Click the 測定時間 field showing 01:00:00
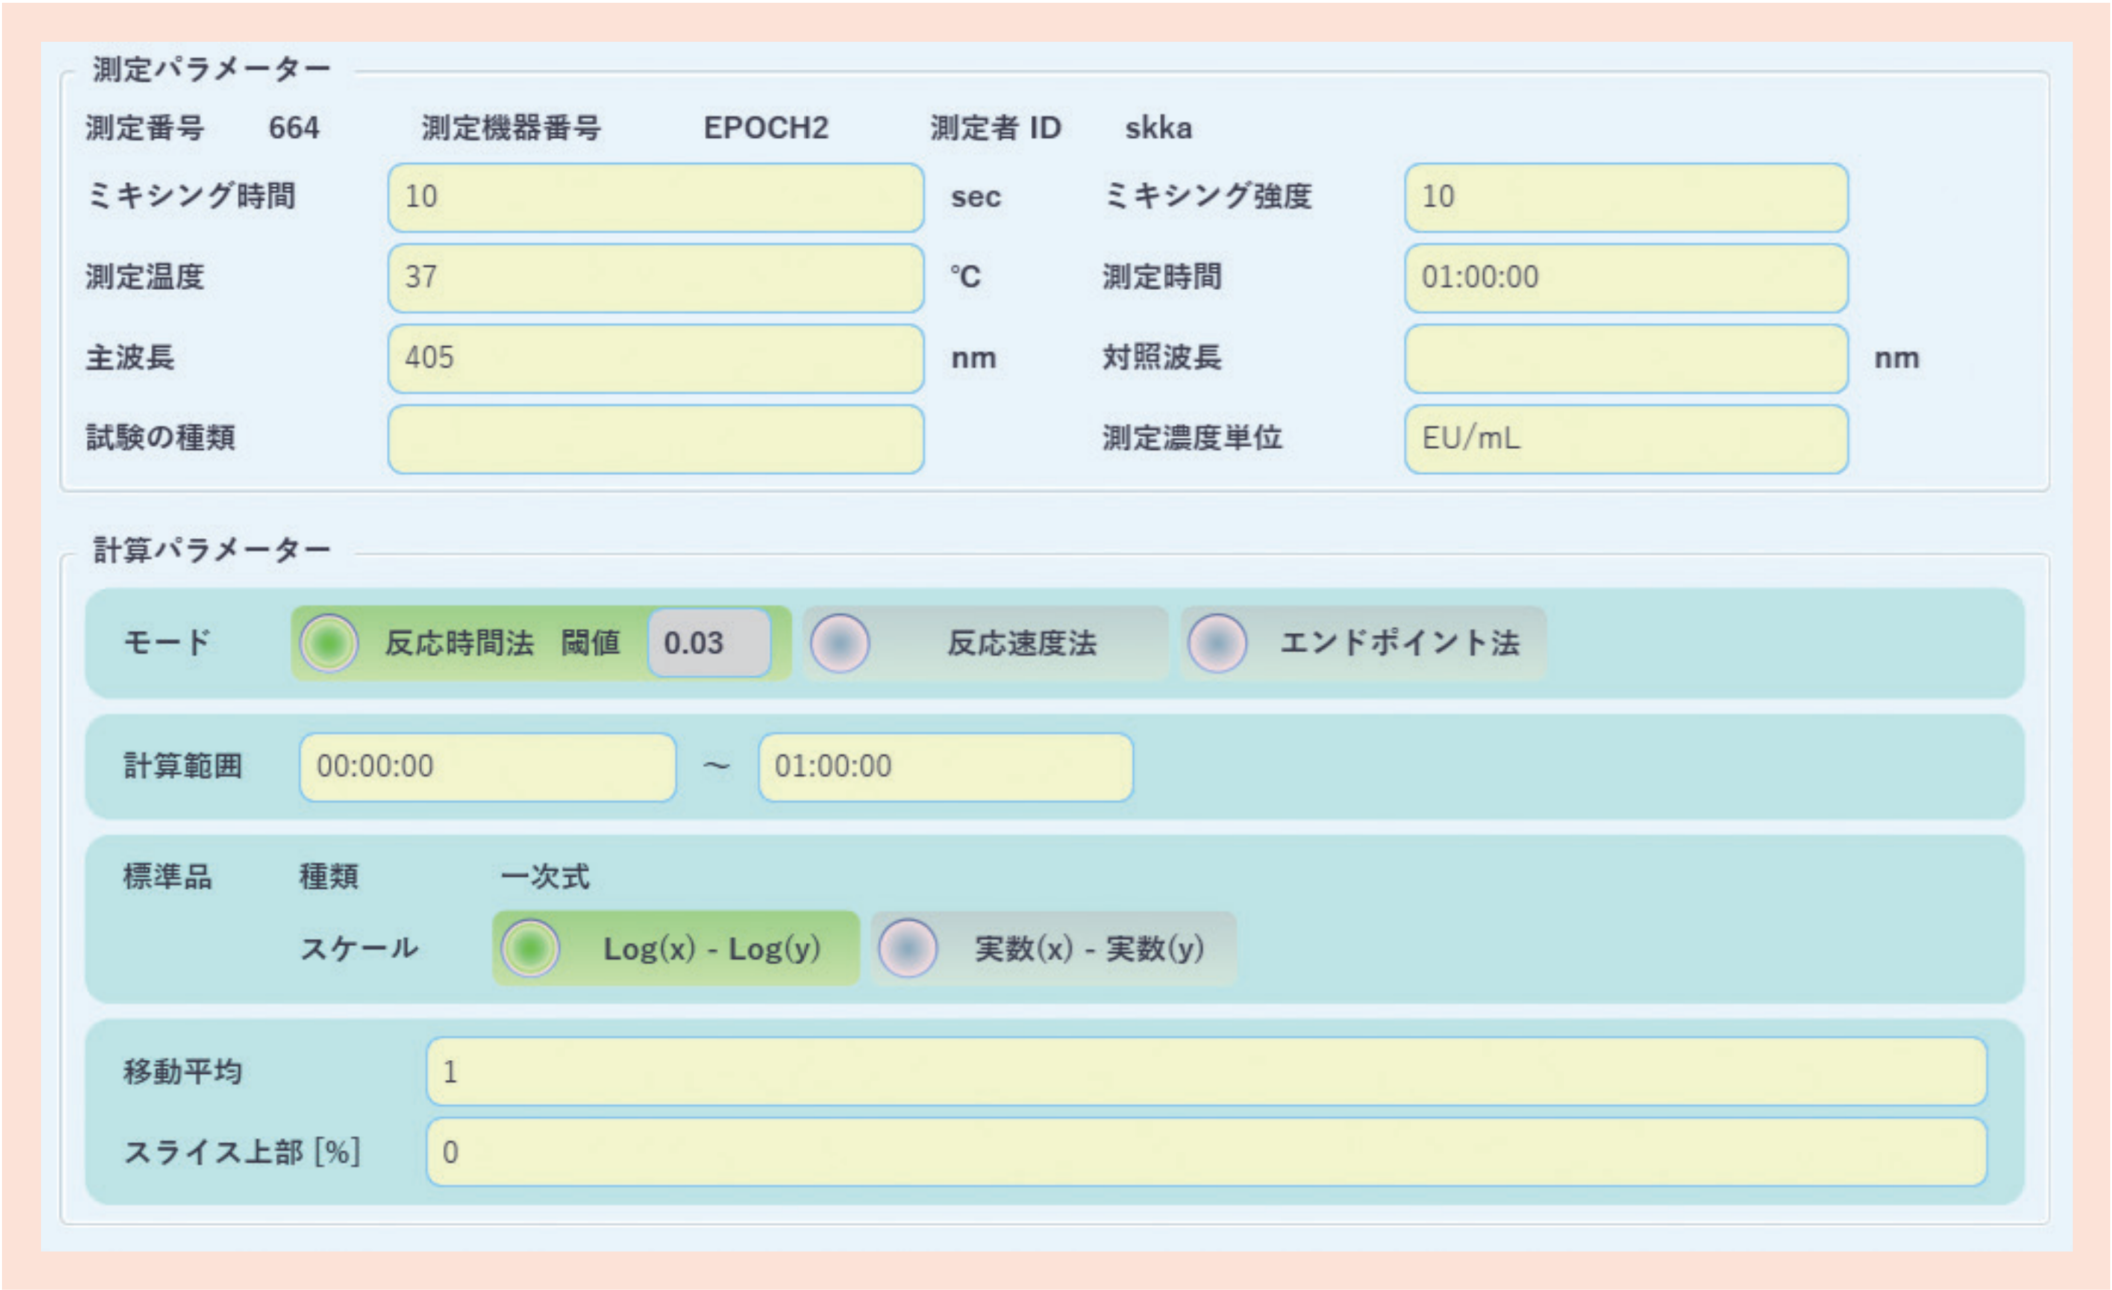This screenshot has height=1290, width=2112. [1625, 277]
